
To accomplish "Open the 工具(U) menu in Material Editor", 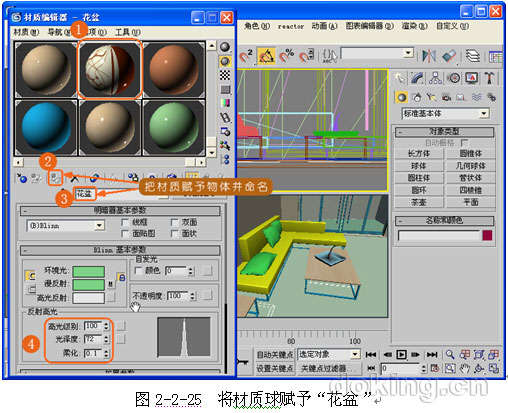I will pyautogui.click(x=128, y=32).
